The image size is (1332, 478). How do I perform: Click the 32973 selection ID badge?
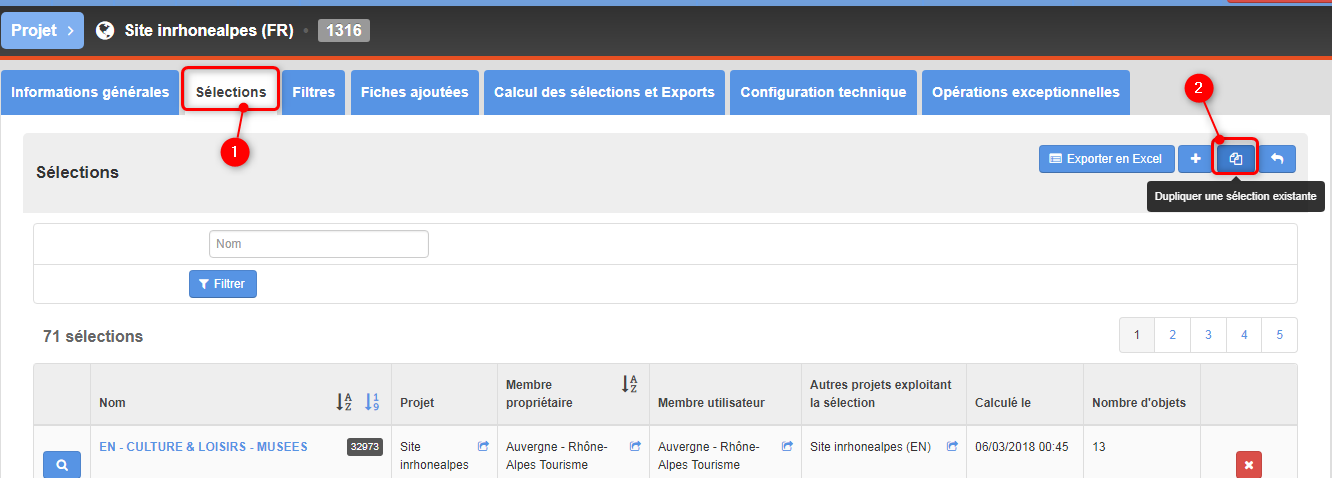[x=365, y=447]
